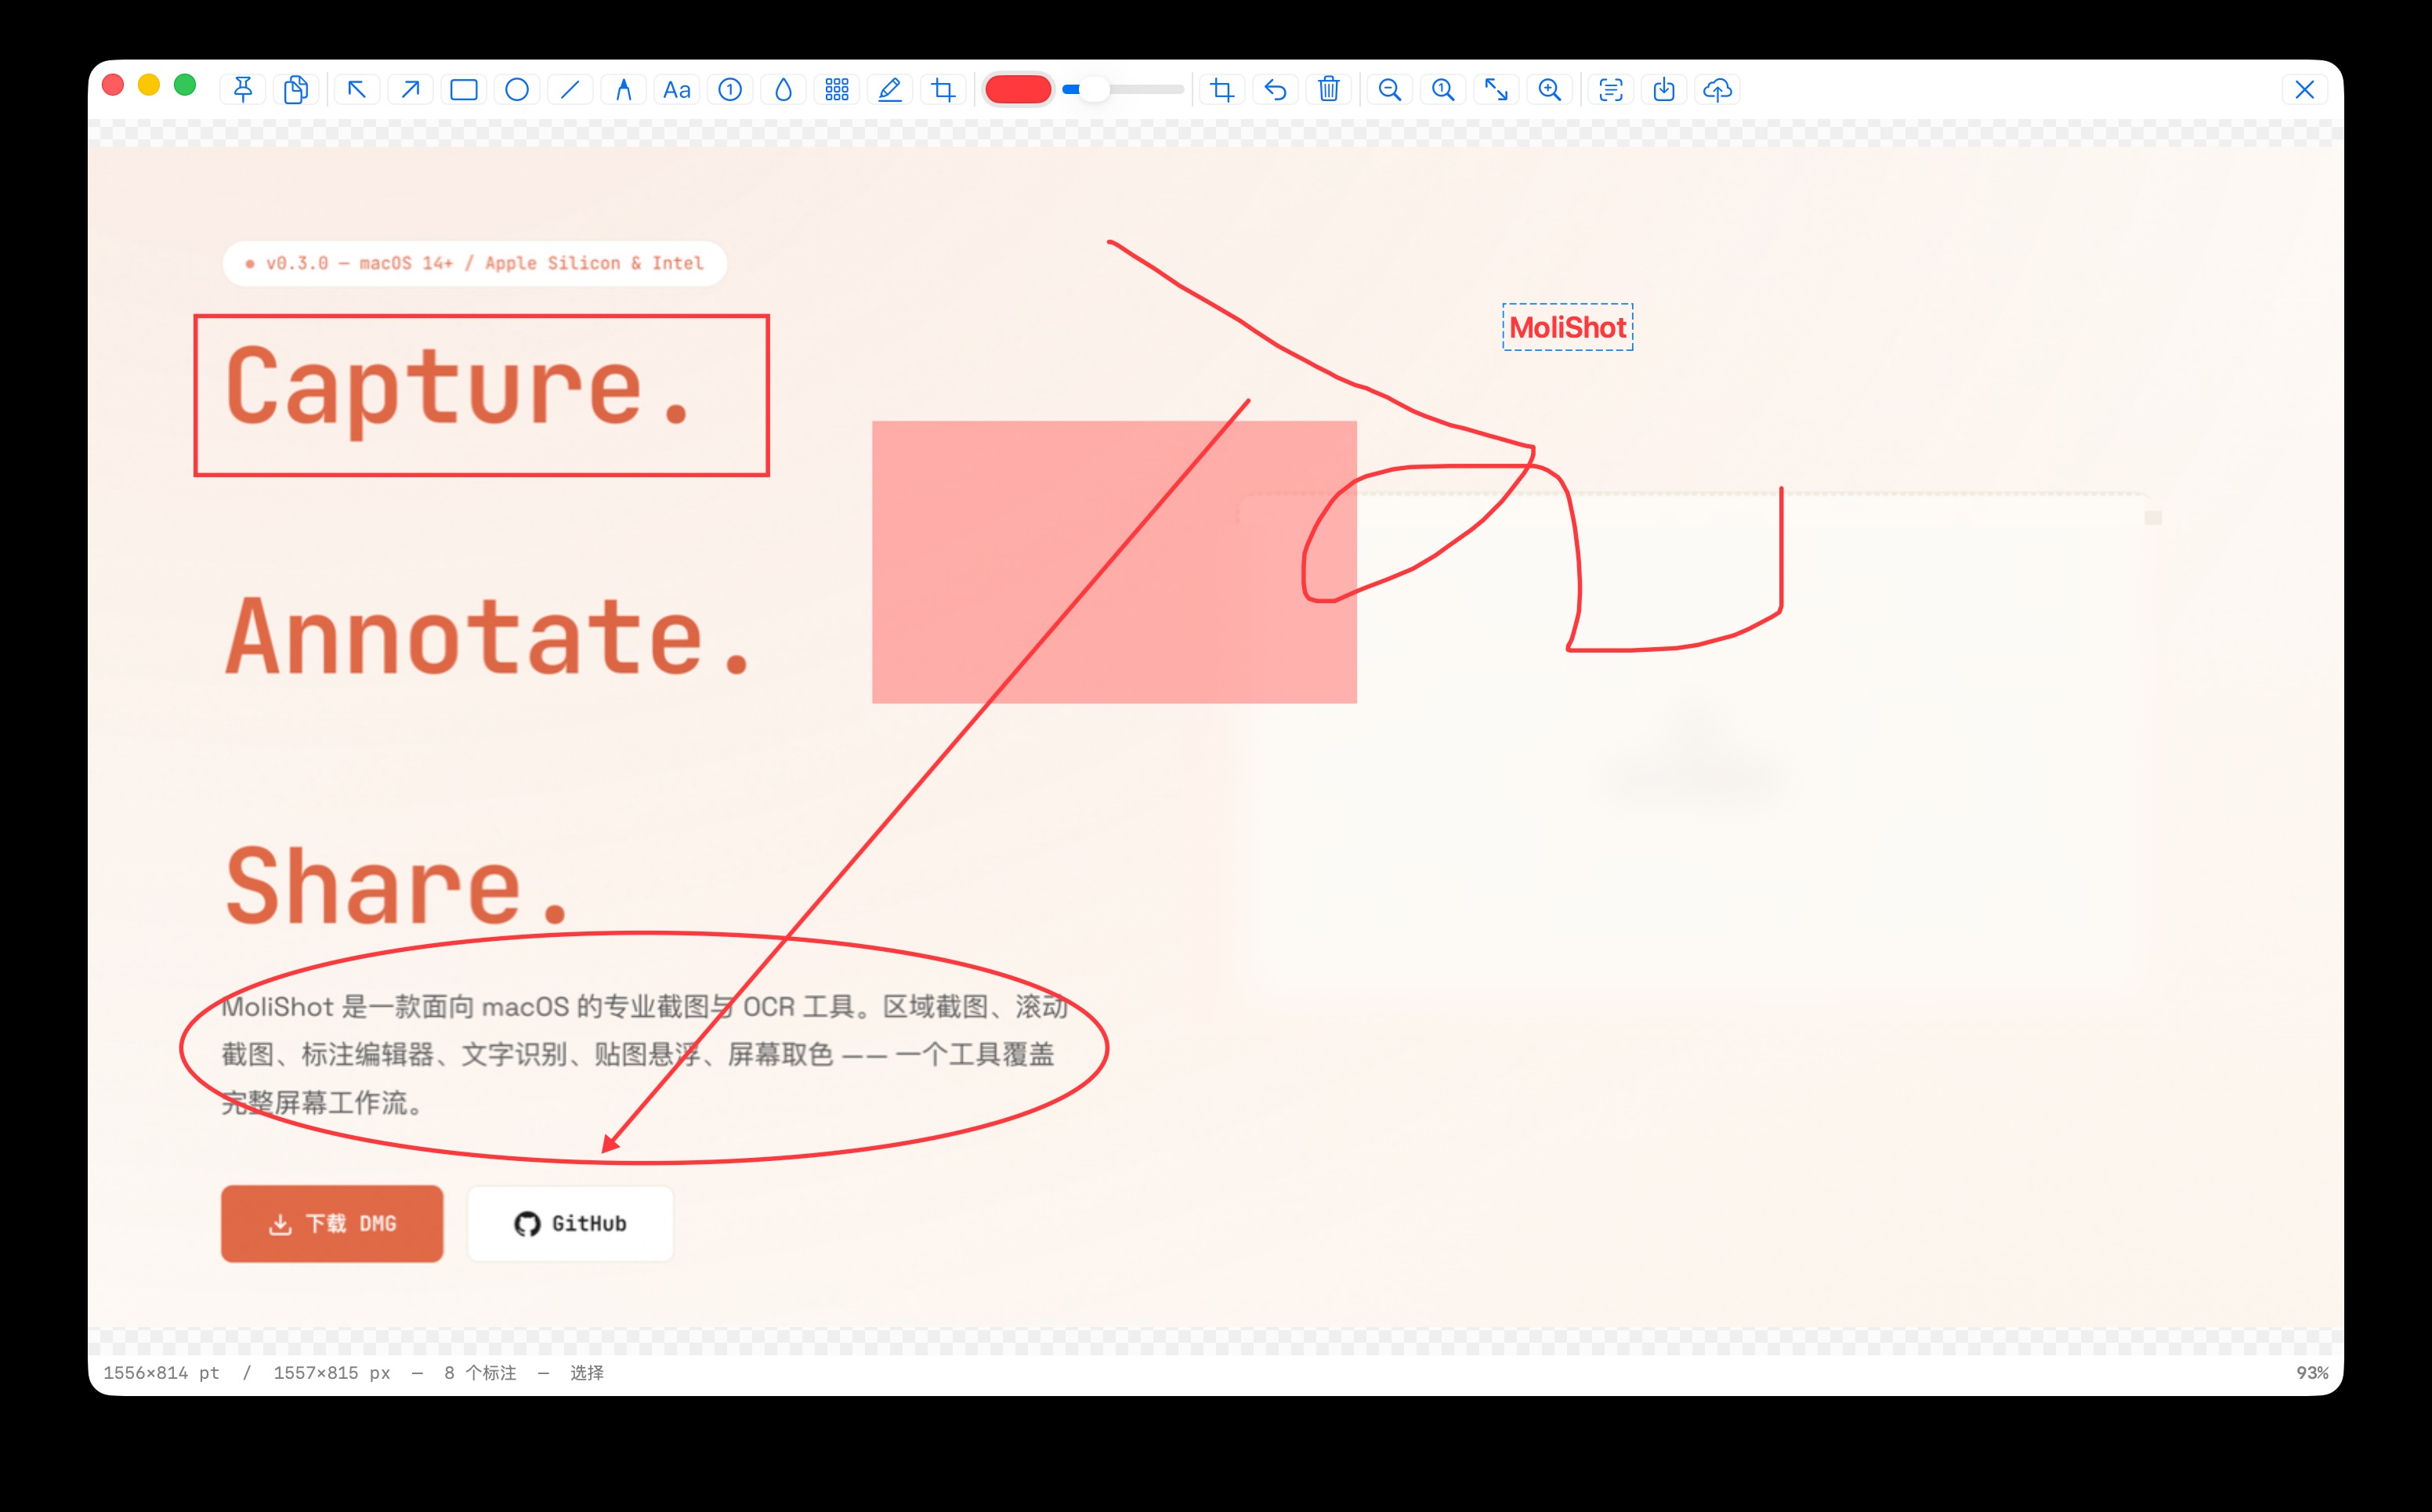
Task: Open the red annotation color picker
Action: [x=1018, y=90]
